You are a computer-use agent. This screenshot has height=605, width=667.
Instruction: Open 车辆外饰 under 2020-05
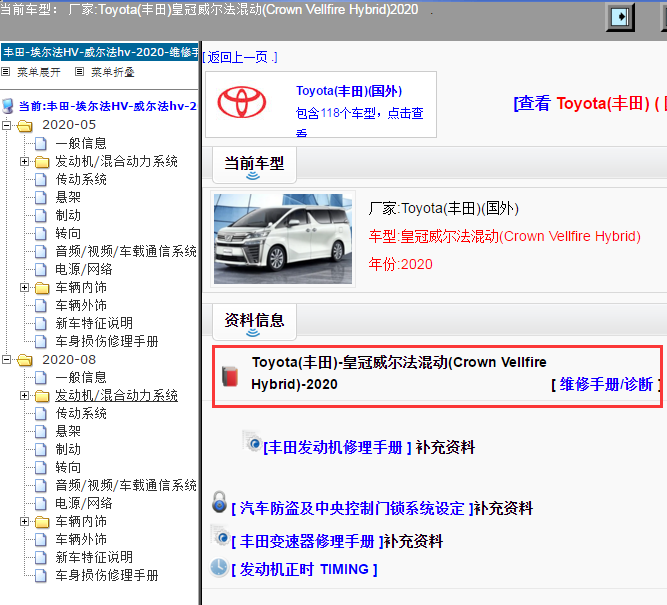81,305
